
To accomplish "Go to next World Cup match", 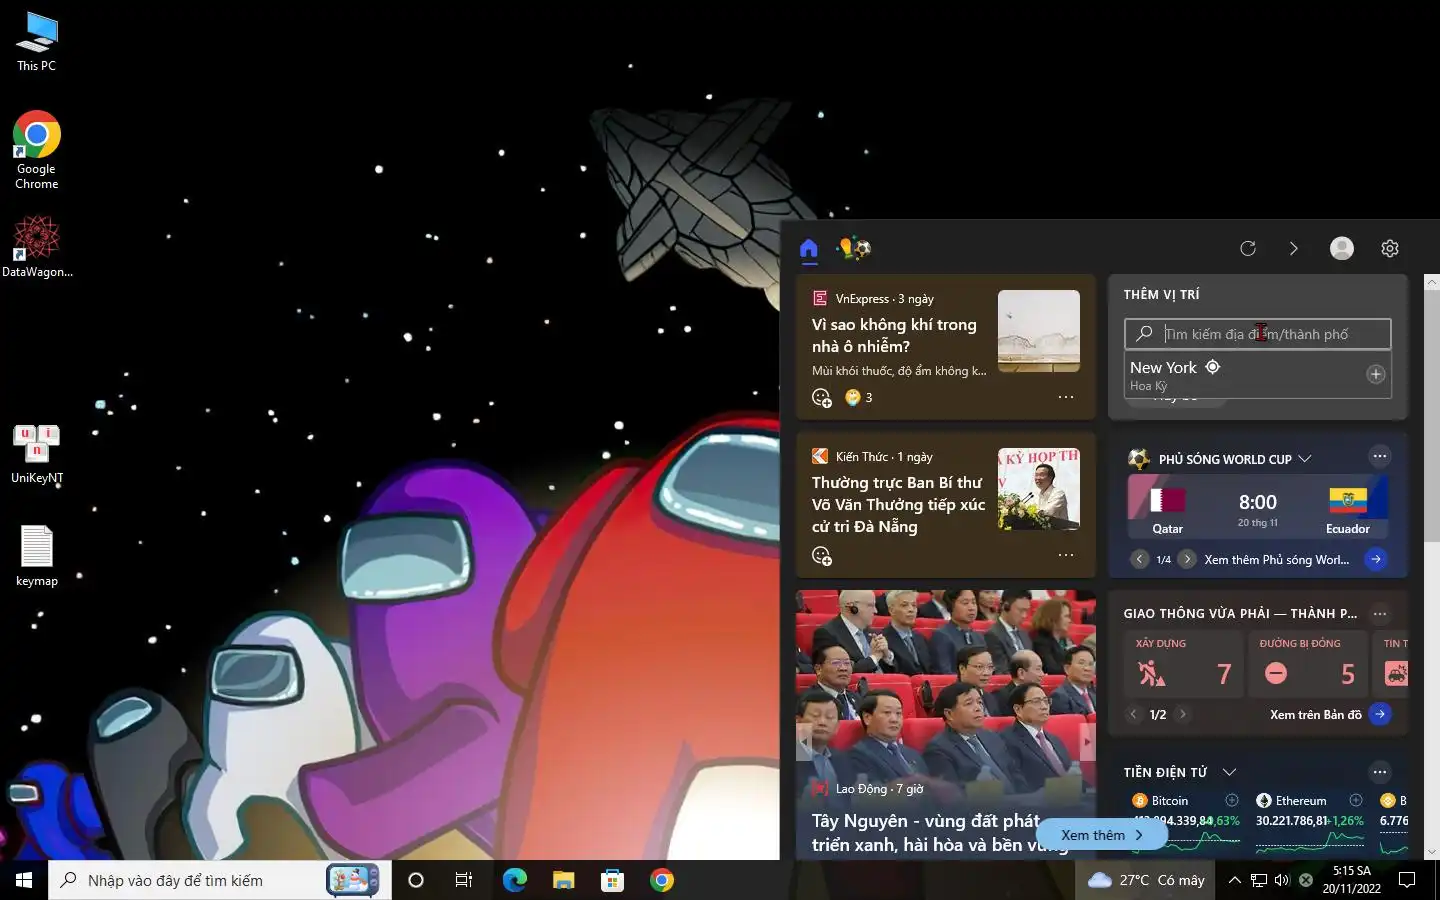I will click(x=1187, y=559).
